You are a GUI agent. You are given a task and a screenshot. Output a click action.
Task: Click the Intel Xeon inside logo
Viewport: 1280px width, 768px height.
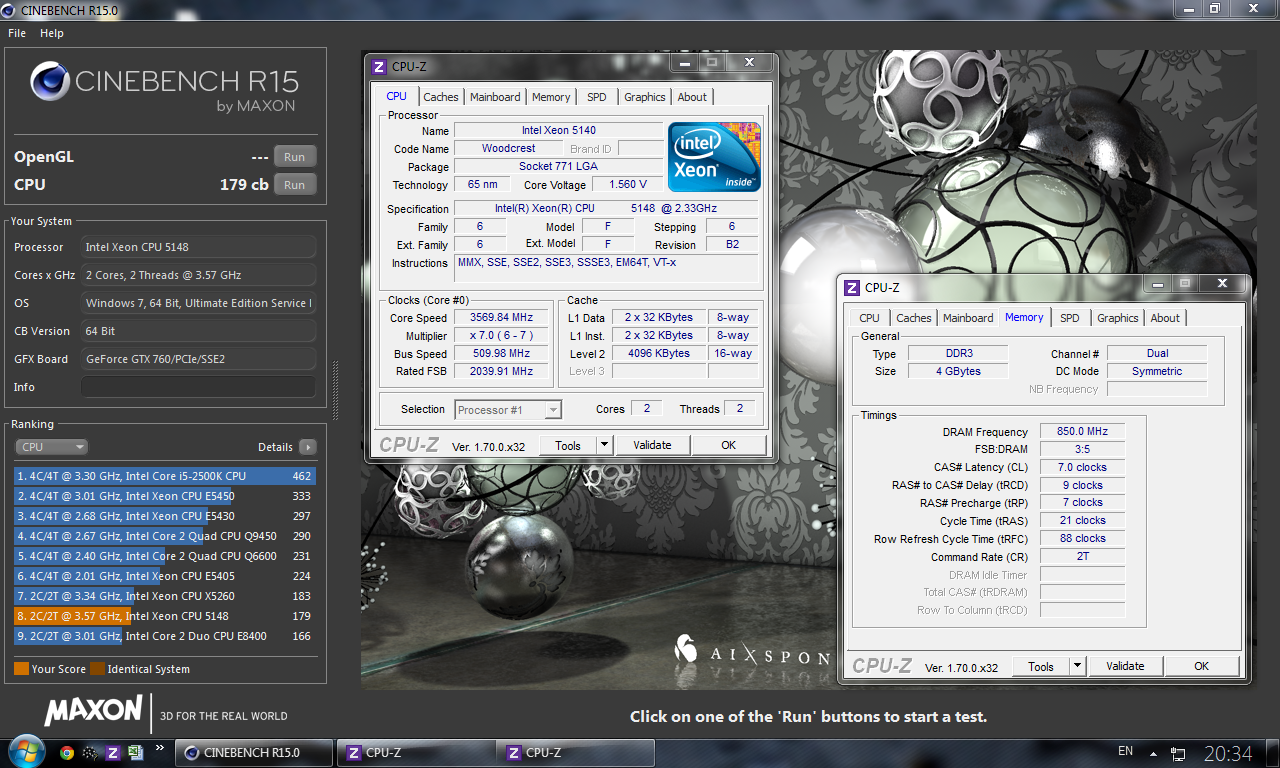(x=714, y=156)
